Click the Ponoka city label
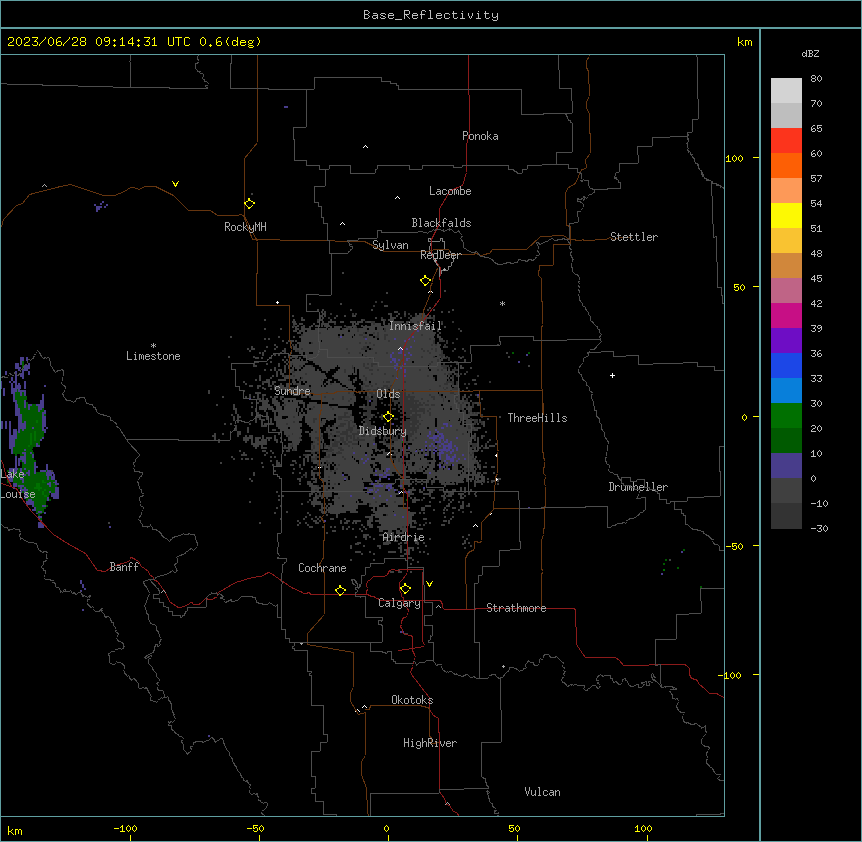Screen dimensions: 862x842 [480, 136]
